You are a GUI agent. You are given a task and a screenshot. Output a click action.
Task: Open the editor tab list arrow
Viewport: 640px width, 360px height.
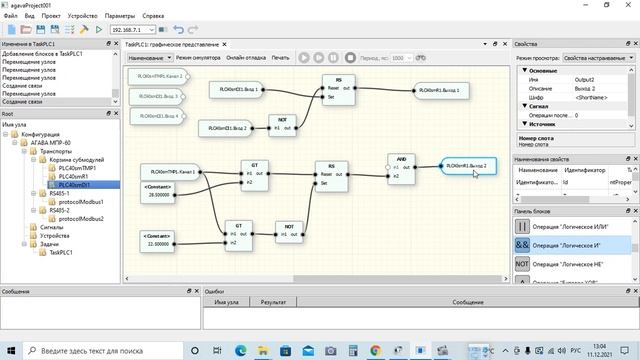click(x=485, y=44)
